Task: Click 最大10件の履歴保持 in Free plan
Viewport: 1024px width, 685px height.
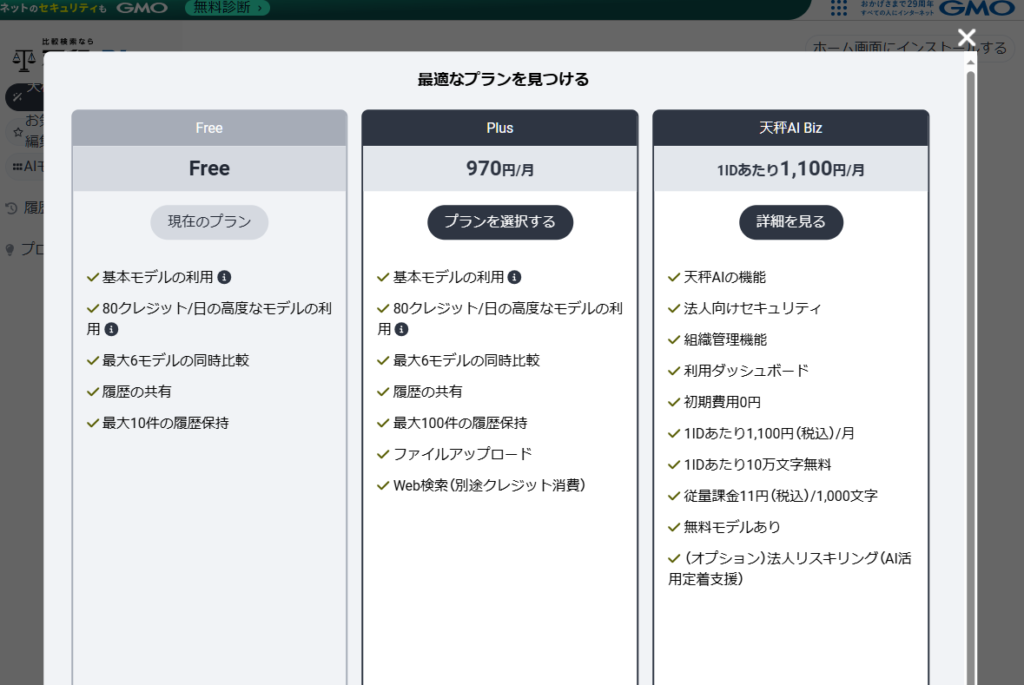Action: click(x=165, y=423)
